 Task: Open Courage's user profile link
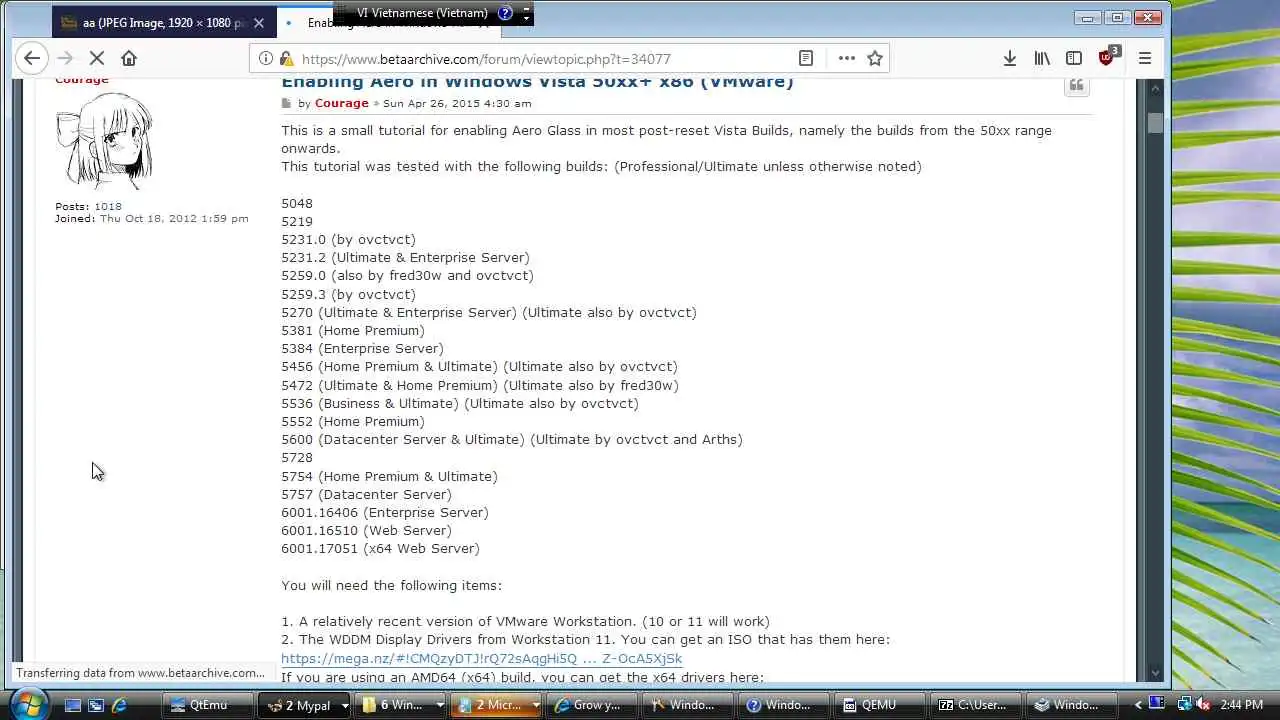pos(82,80)
